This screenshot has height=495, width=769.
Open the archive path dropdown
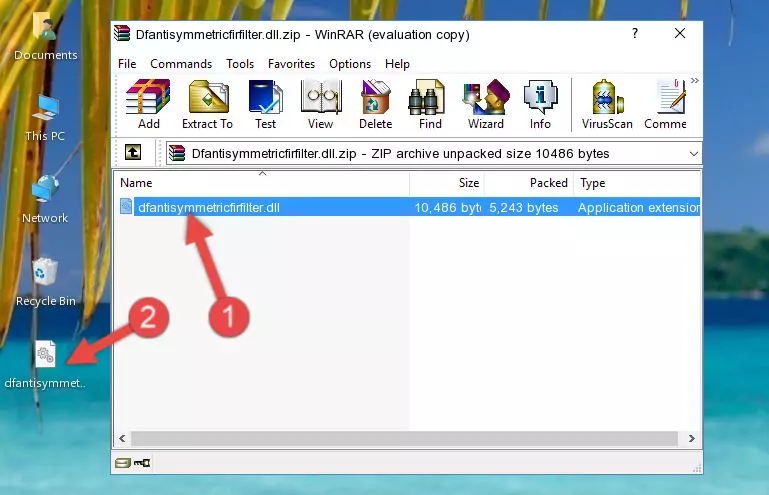pos(693,154)
